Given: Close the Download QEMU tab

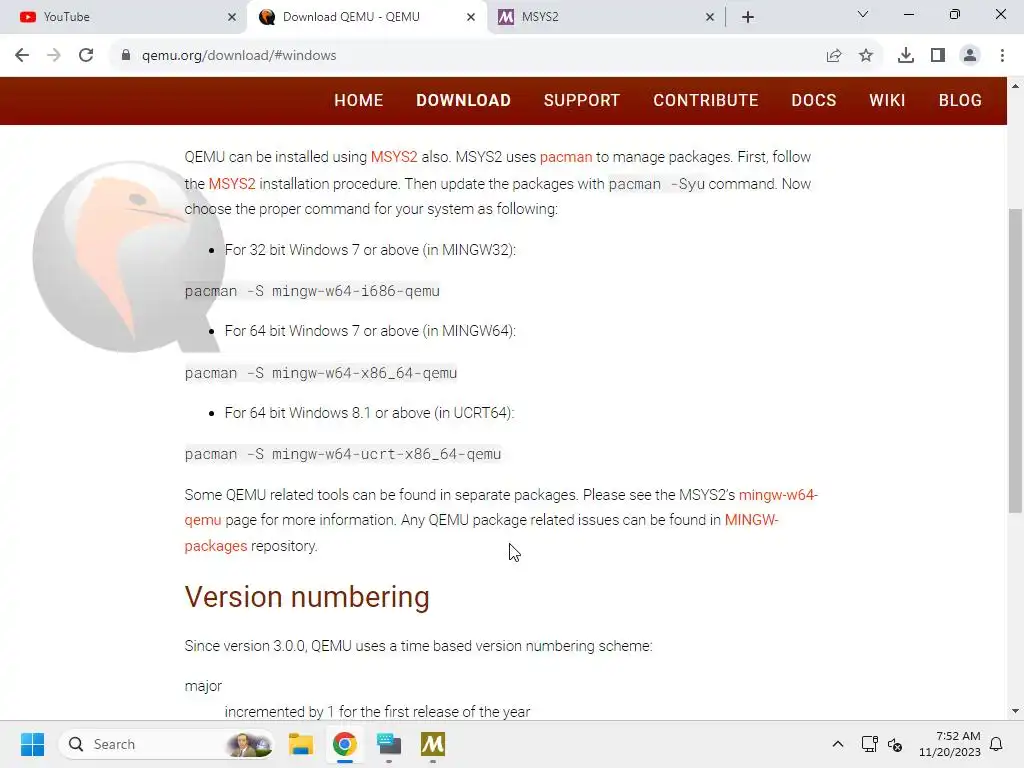Looking at the screenshot, I should pyautogui.click(x=471, y=17).
